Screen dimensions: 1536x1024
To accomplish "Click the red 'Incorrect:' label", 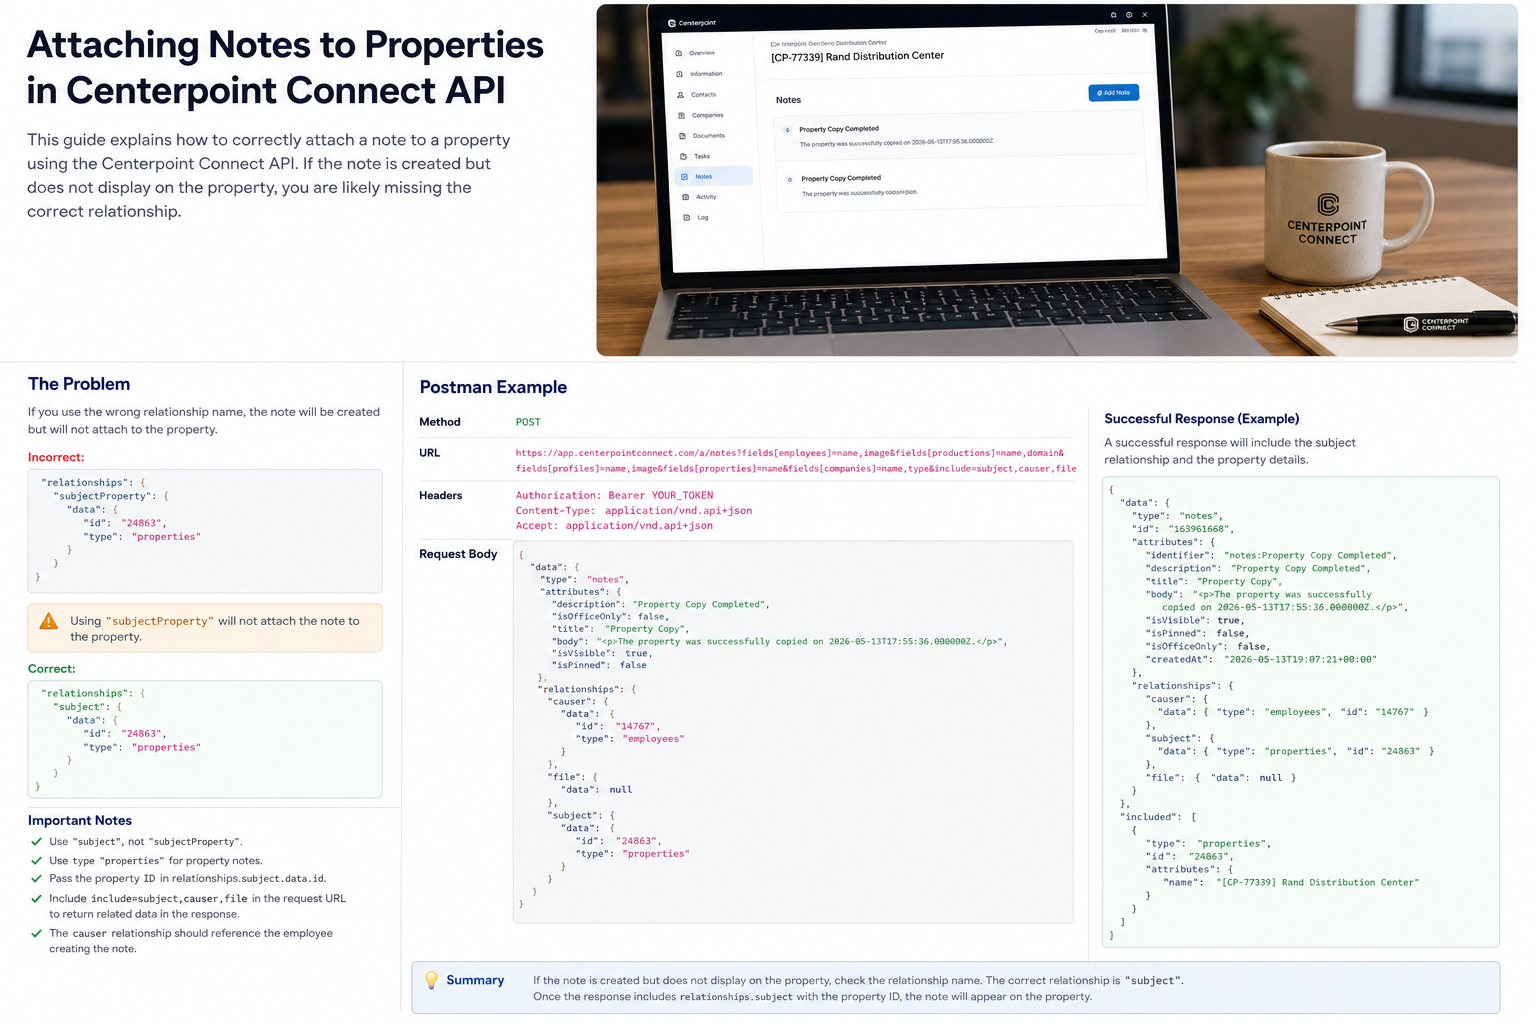I will [x=56, y=457].
